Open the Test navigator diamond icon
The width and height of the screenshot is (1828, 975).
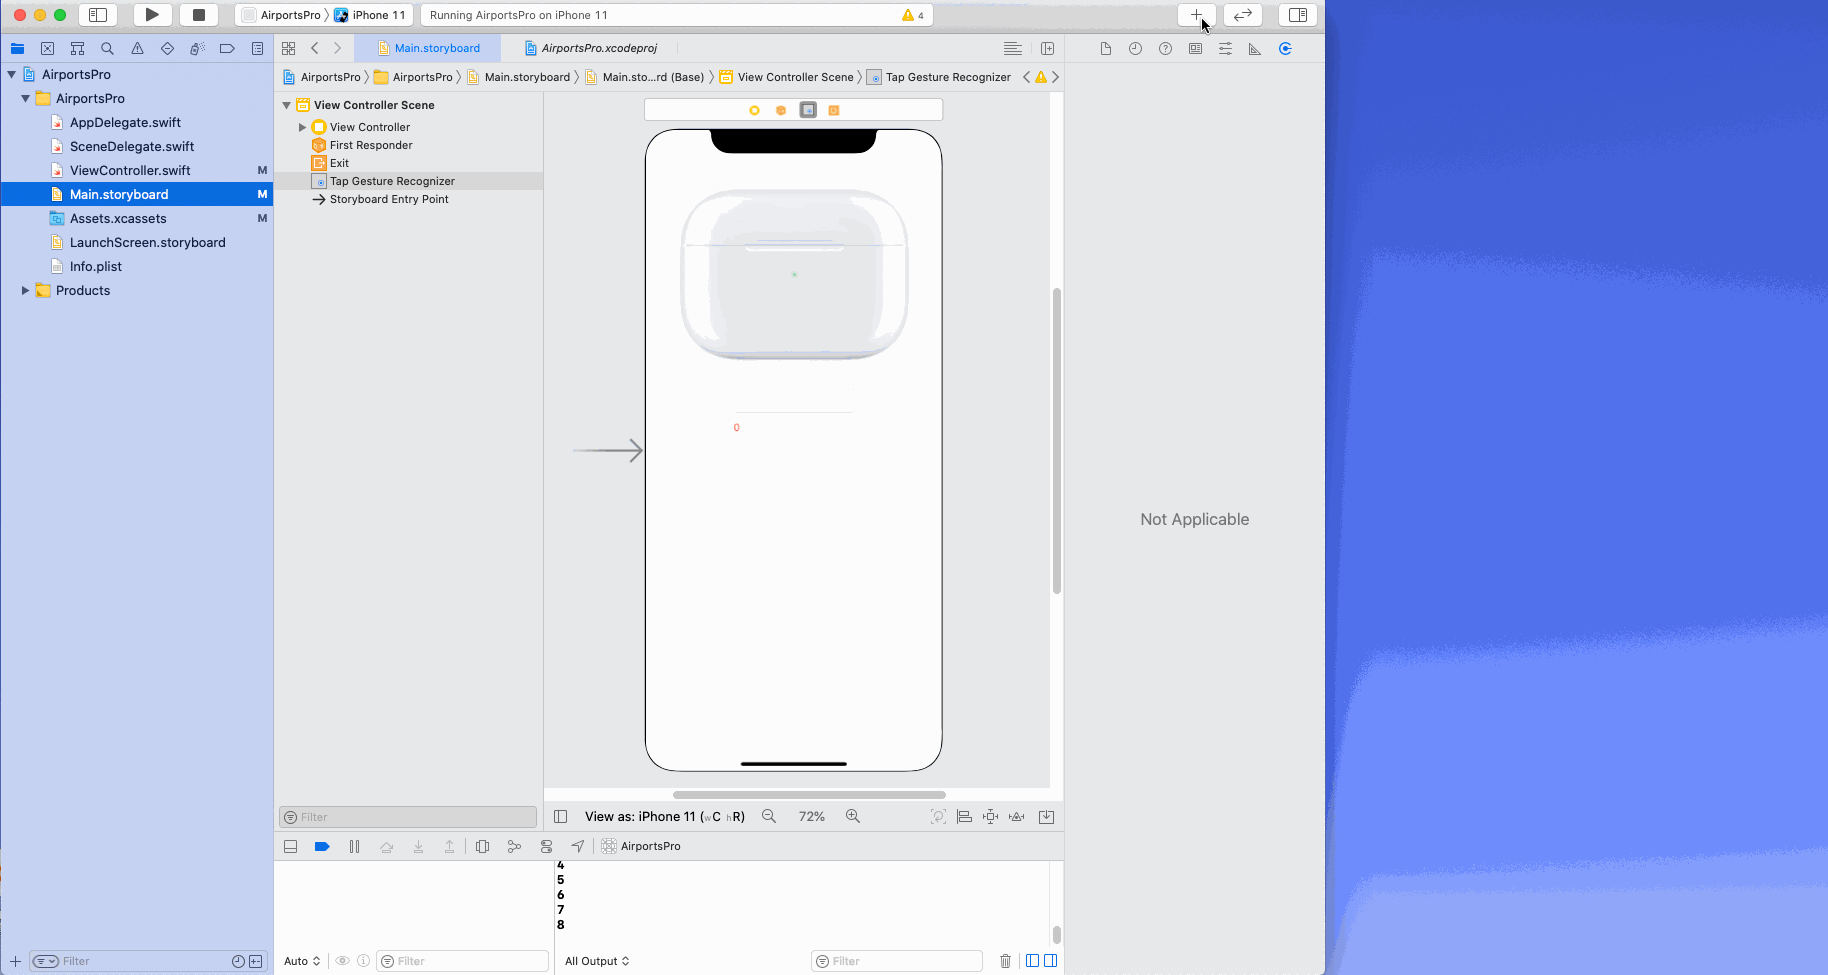(x=167, y=48)
